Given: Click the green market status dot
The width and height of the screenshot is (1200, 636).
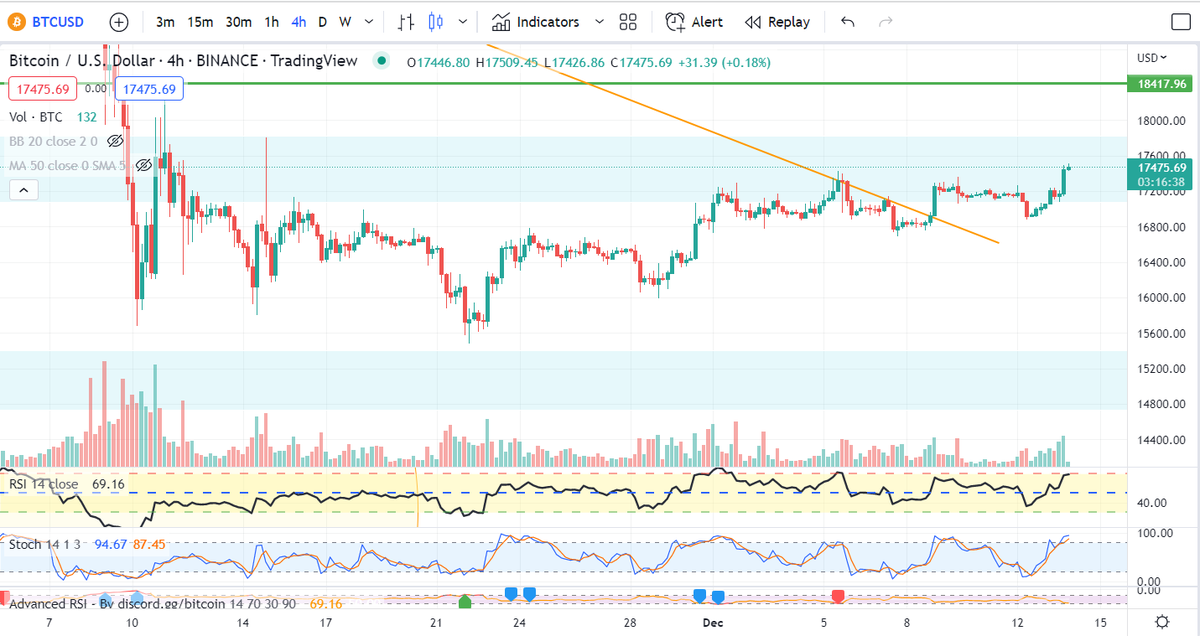Looking at the screenshot, I should coord(381,61).
